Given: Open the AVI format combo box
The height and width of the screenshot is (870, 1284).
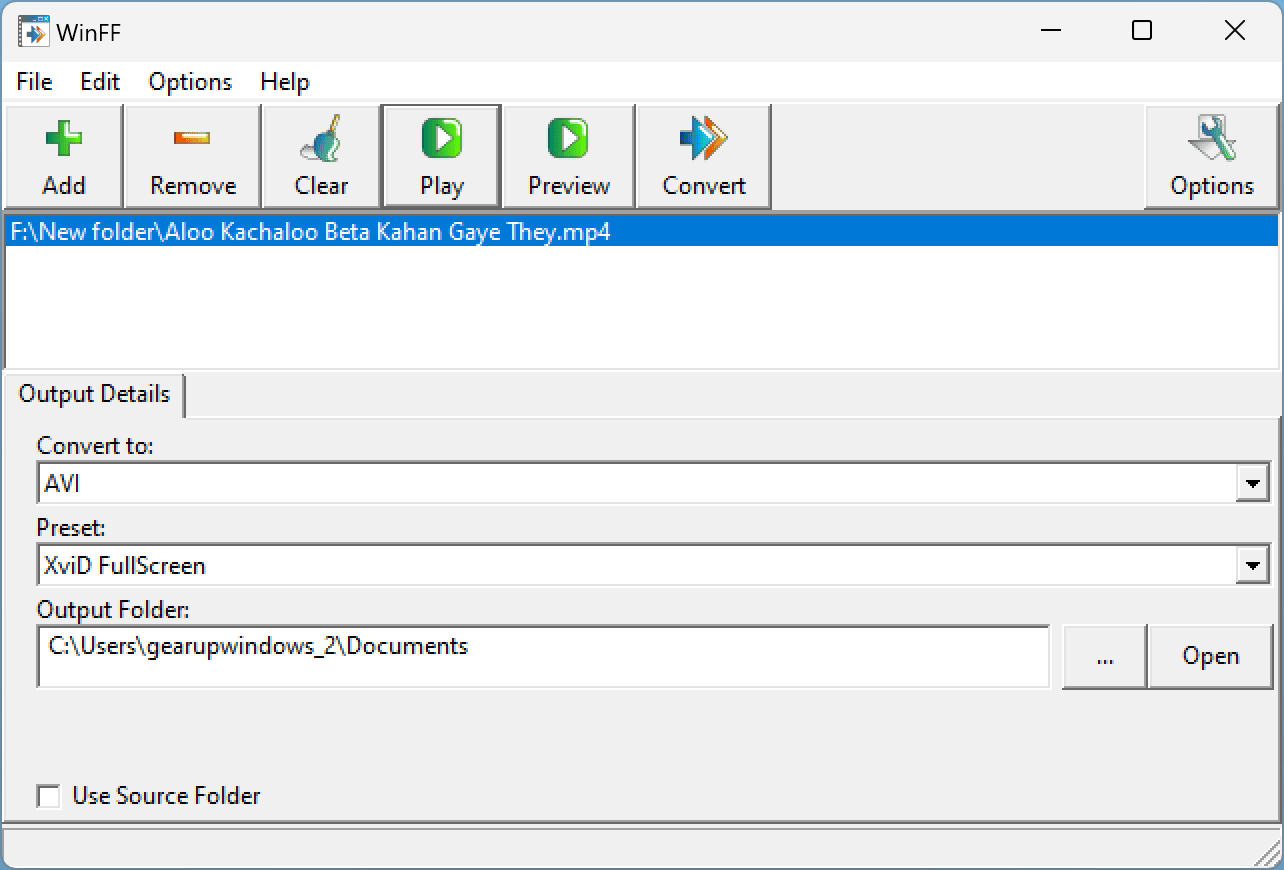Looking at the screenshot, I should click(x=654, y=485).
